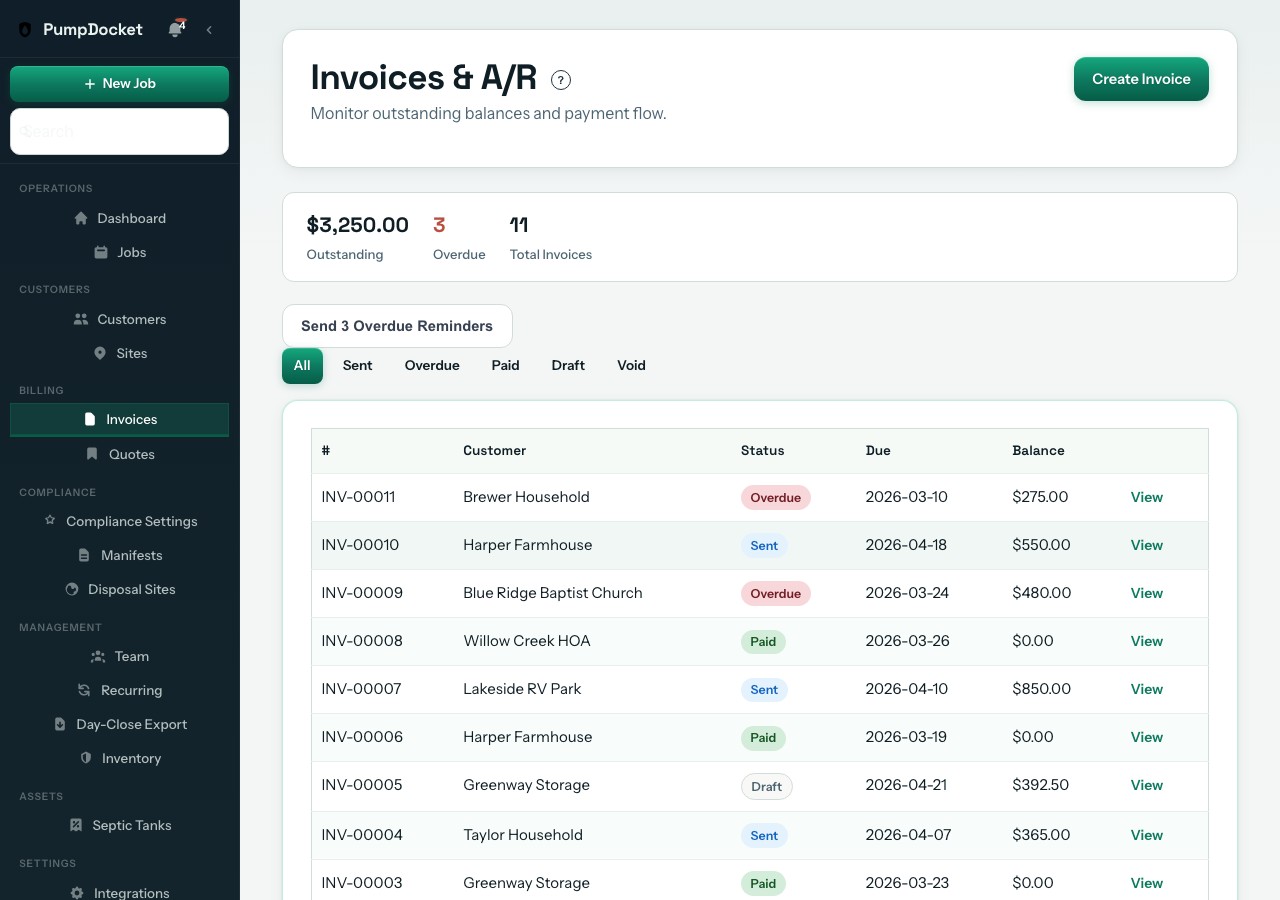View invoice INV-00011 for Brewer Household
Image resolution: width=1280 pixels, height=900 pixels.
coord(1146,497)
